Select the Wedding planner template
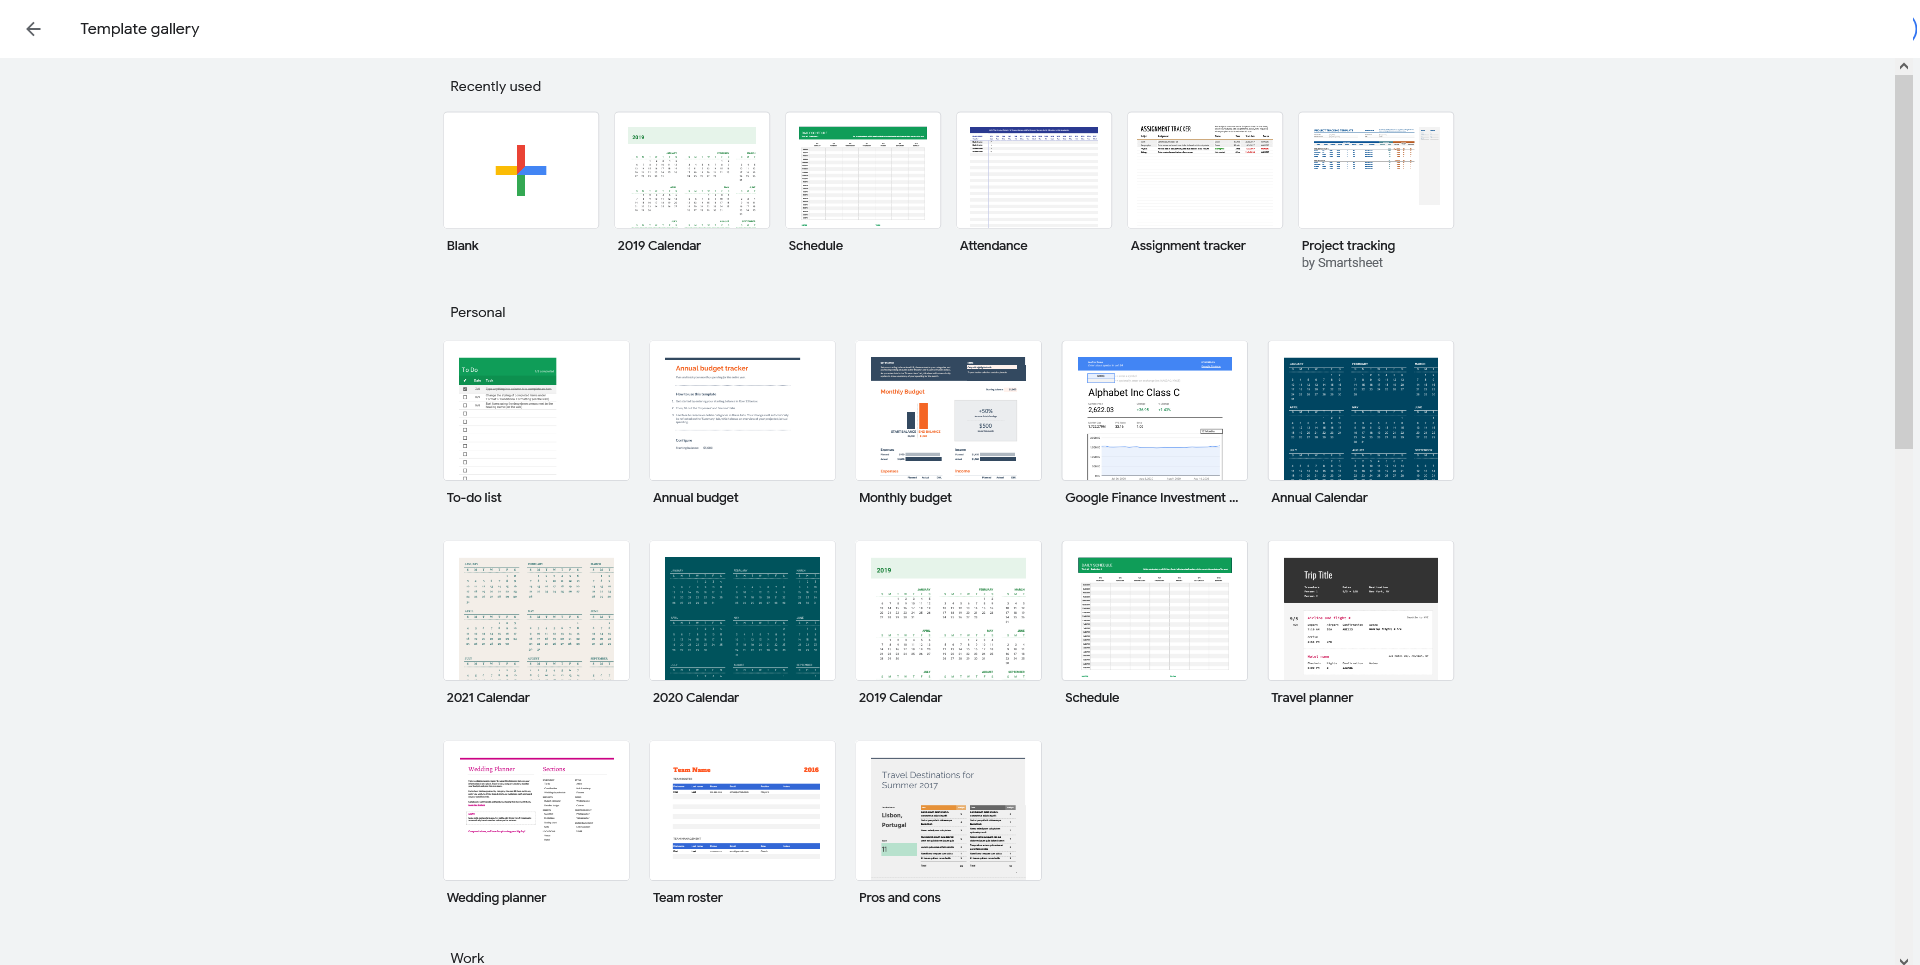This screenshot has width=1920, height=965. 536,811
